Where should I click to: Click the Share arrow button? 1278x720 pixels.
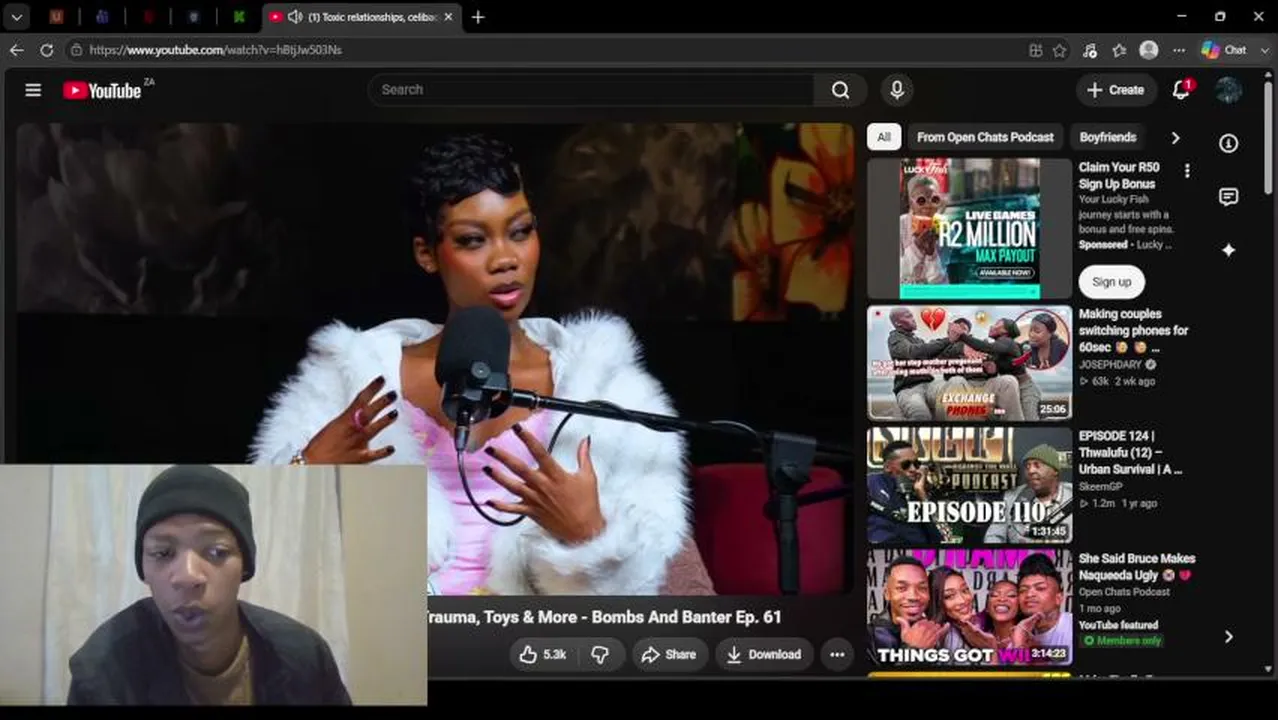[x=669, y=654]
